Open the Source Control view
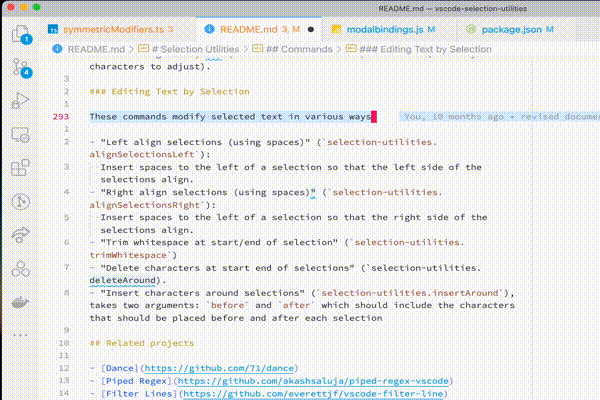600x400 pixels. pos(21,68)
